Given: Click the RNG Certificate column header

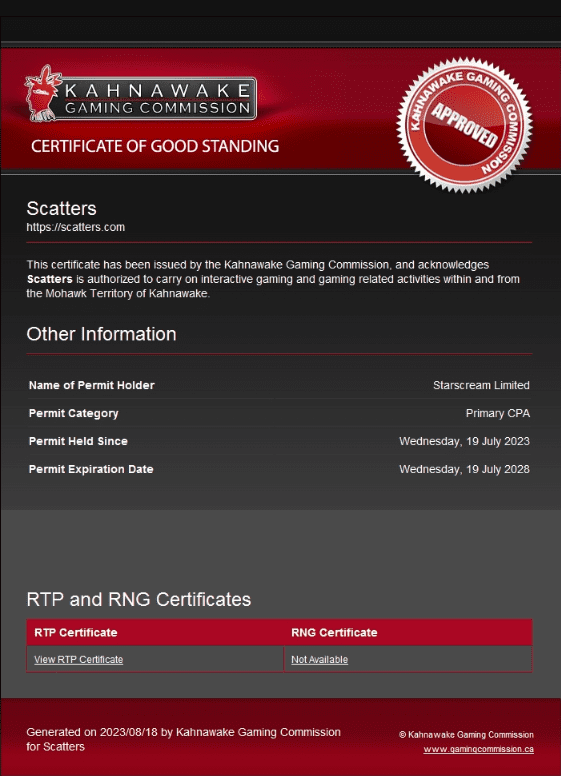Looking at the screenshot, I should pyautogui.click(x=334, y=632).
